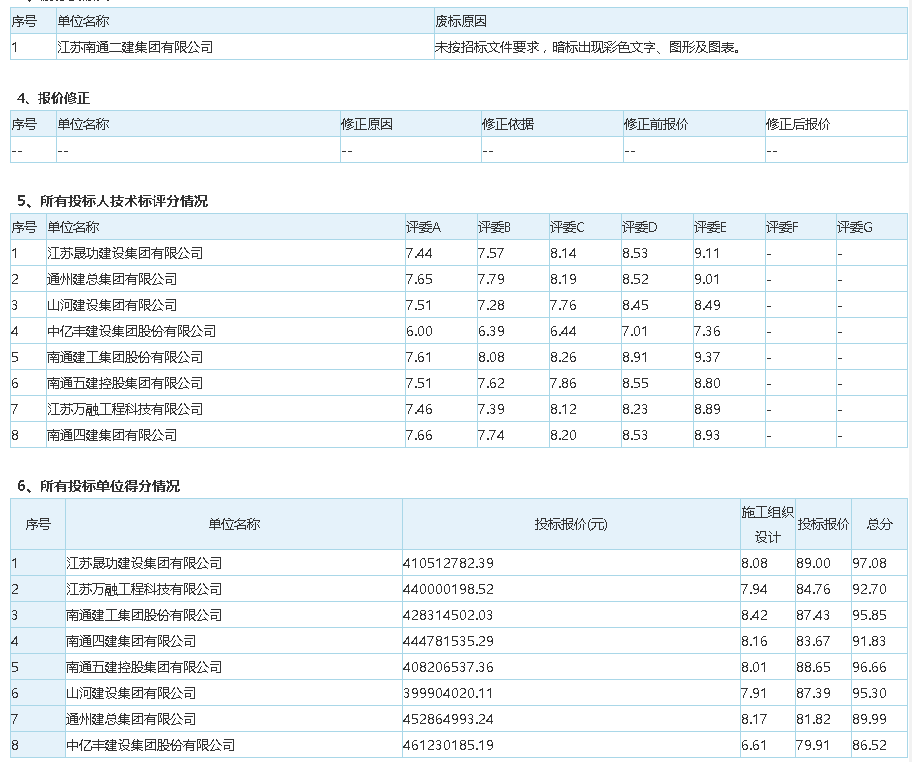
Task: Click the construction design score 6.61
Action: pos(754,745)
